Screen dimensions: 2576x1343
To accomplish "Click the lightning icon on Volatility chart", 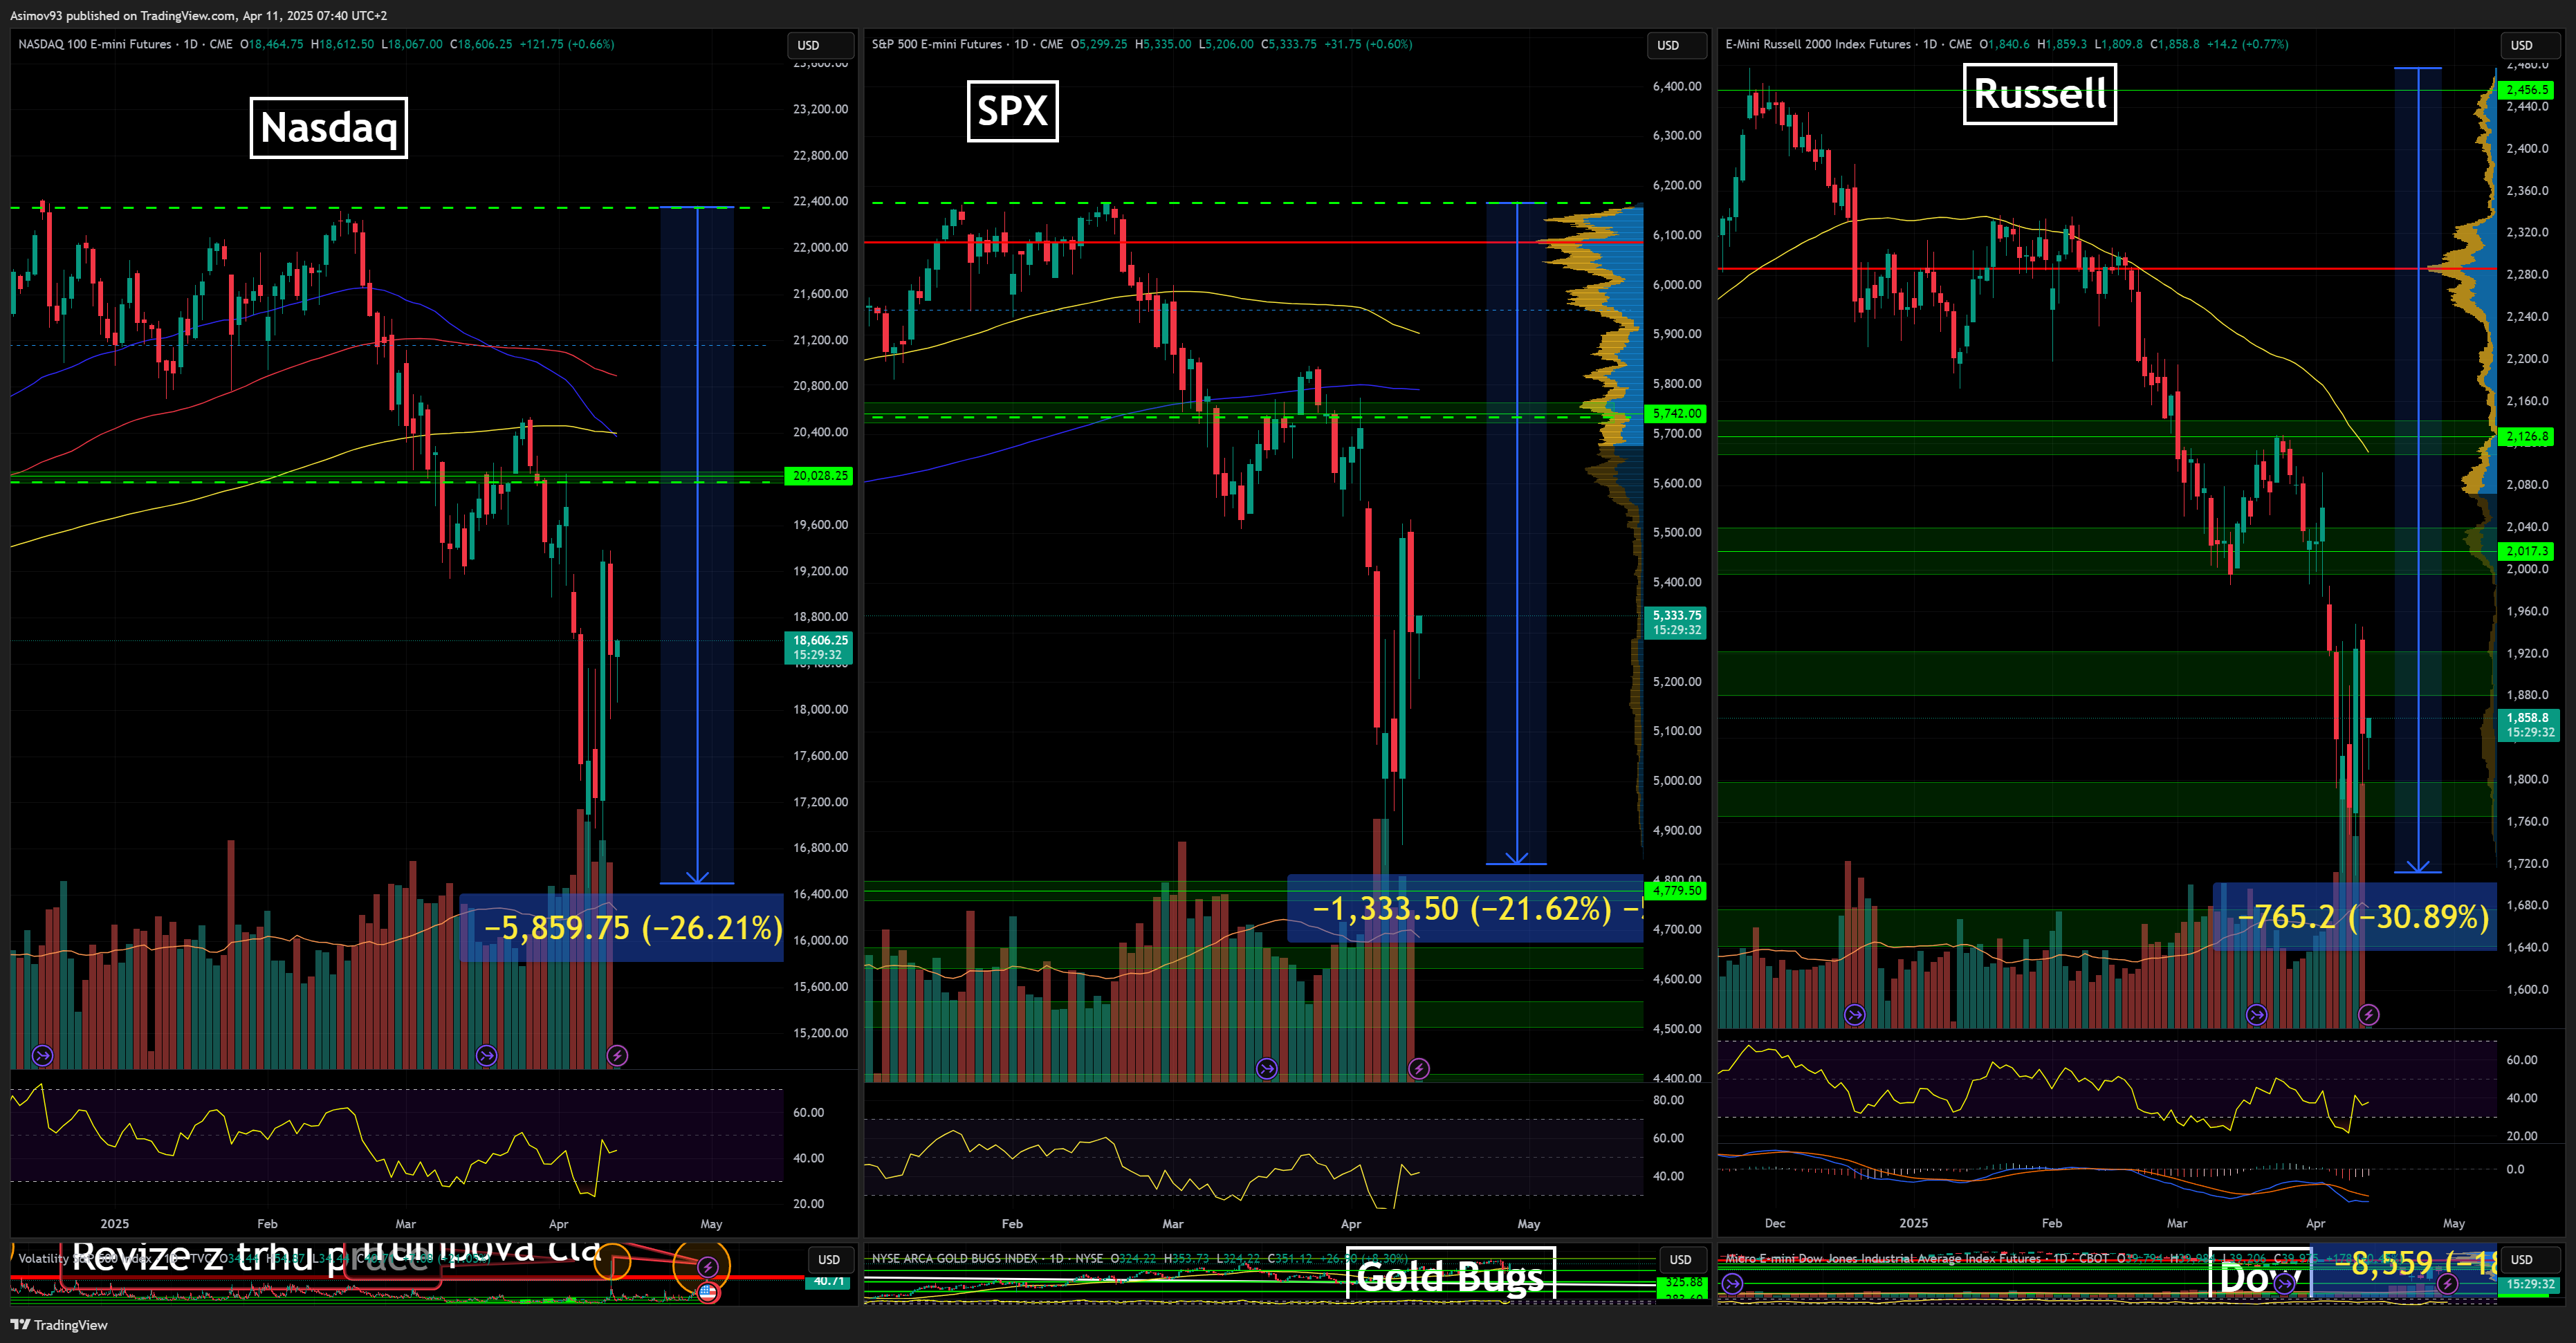I will point(708,1267).
